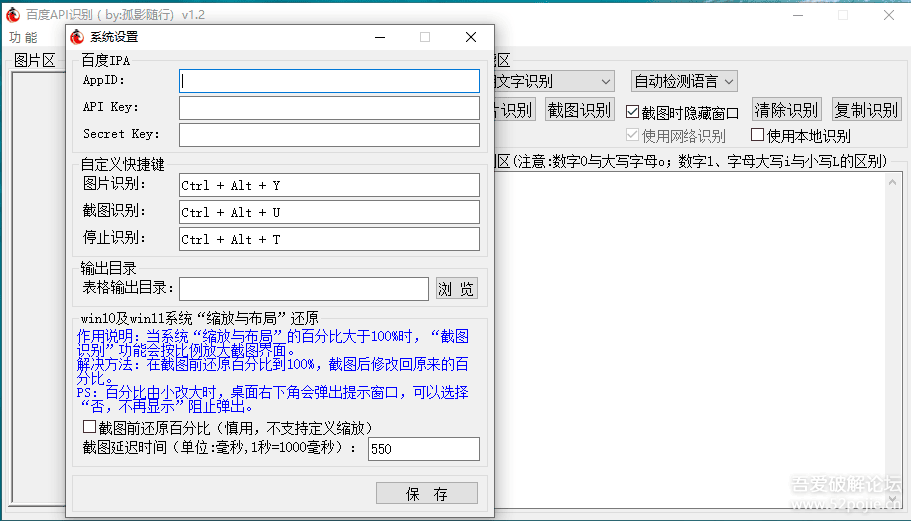Open the 自动检测语言 dropdown

(684, 81)
